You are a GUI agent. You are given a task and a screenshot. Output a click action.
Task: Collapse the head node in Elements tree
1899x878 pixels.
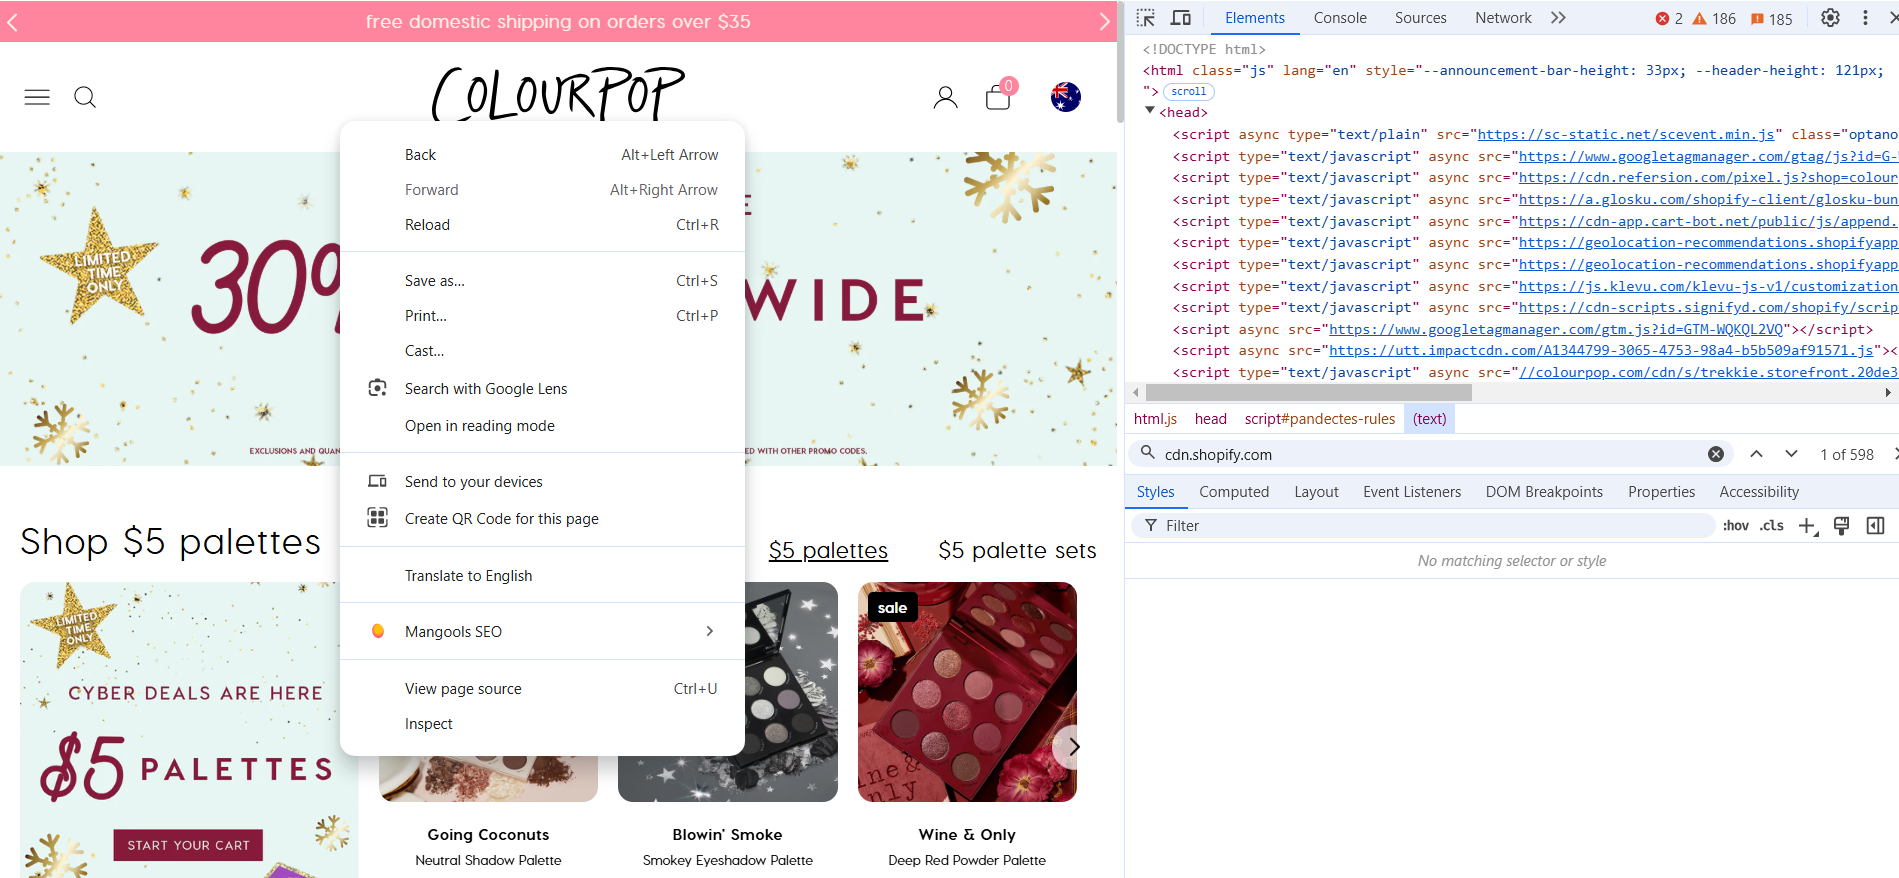pos(1150,111)
